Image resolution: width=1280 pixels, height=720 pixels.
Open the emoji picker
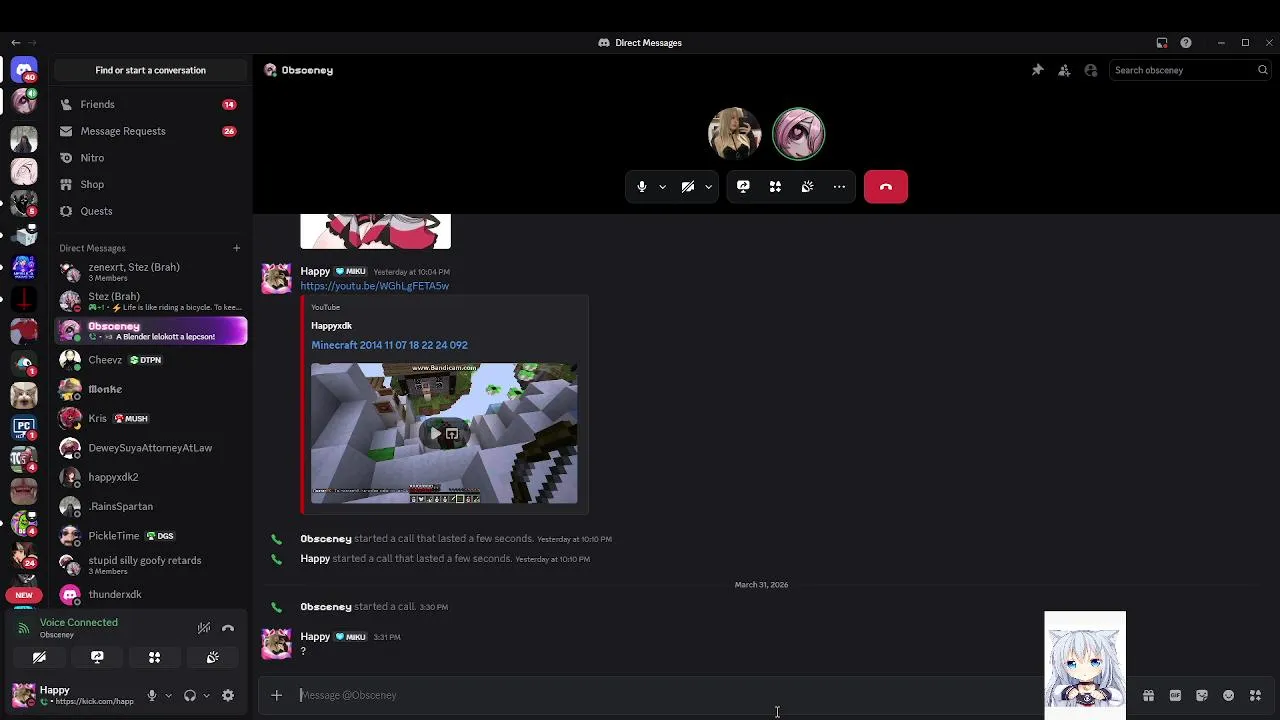pos(1228,695)
